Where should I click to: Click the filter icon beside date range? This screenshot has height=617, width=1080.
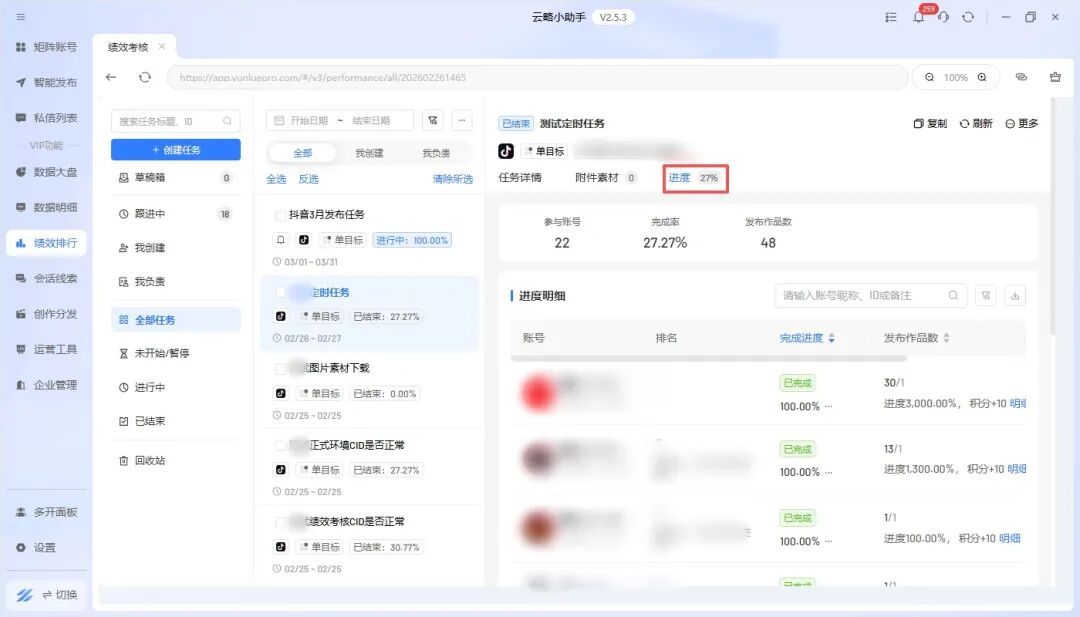coord(433,120)
